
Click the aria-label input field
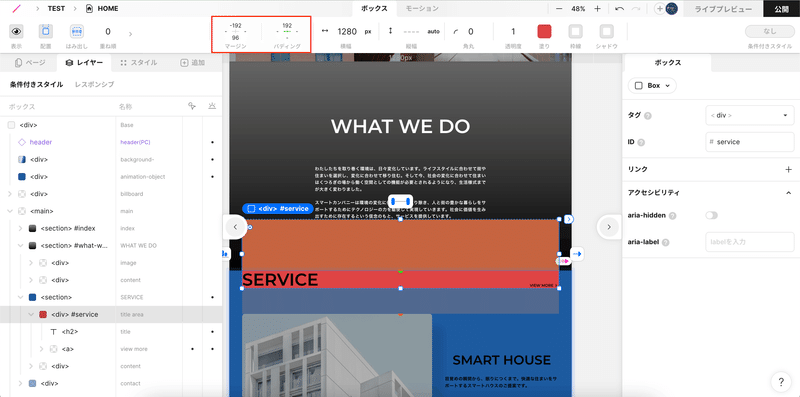[749, 242]
